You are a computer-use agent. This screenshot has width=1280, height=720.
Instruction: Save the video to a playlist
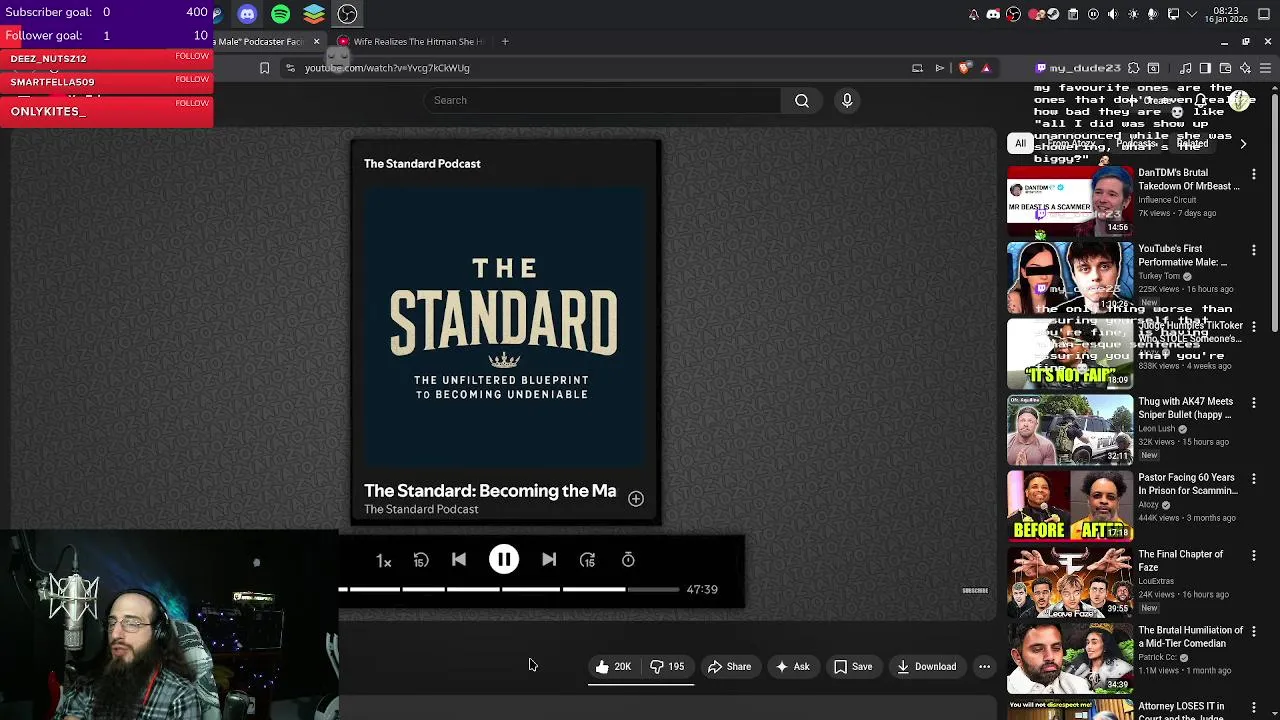pos(853,667)
